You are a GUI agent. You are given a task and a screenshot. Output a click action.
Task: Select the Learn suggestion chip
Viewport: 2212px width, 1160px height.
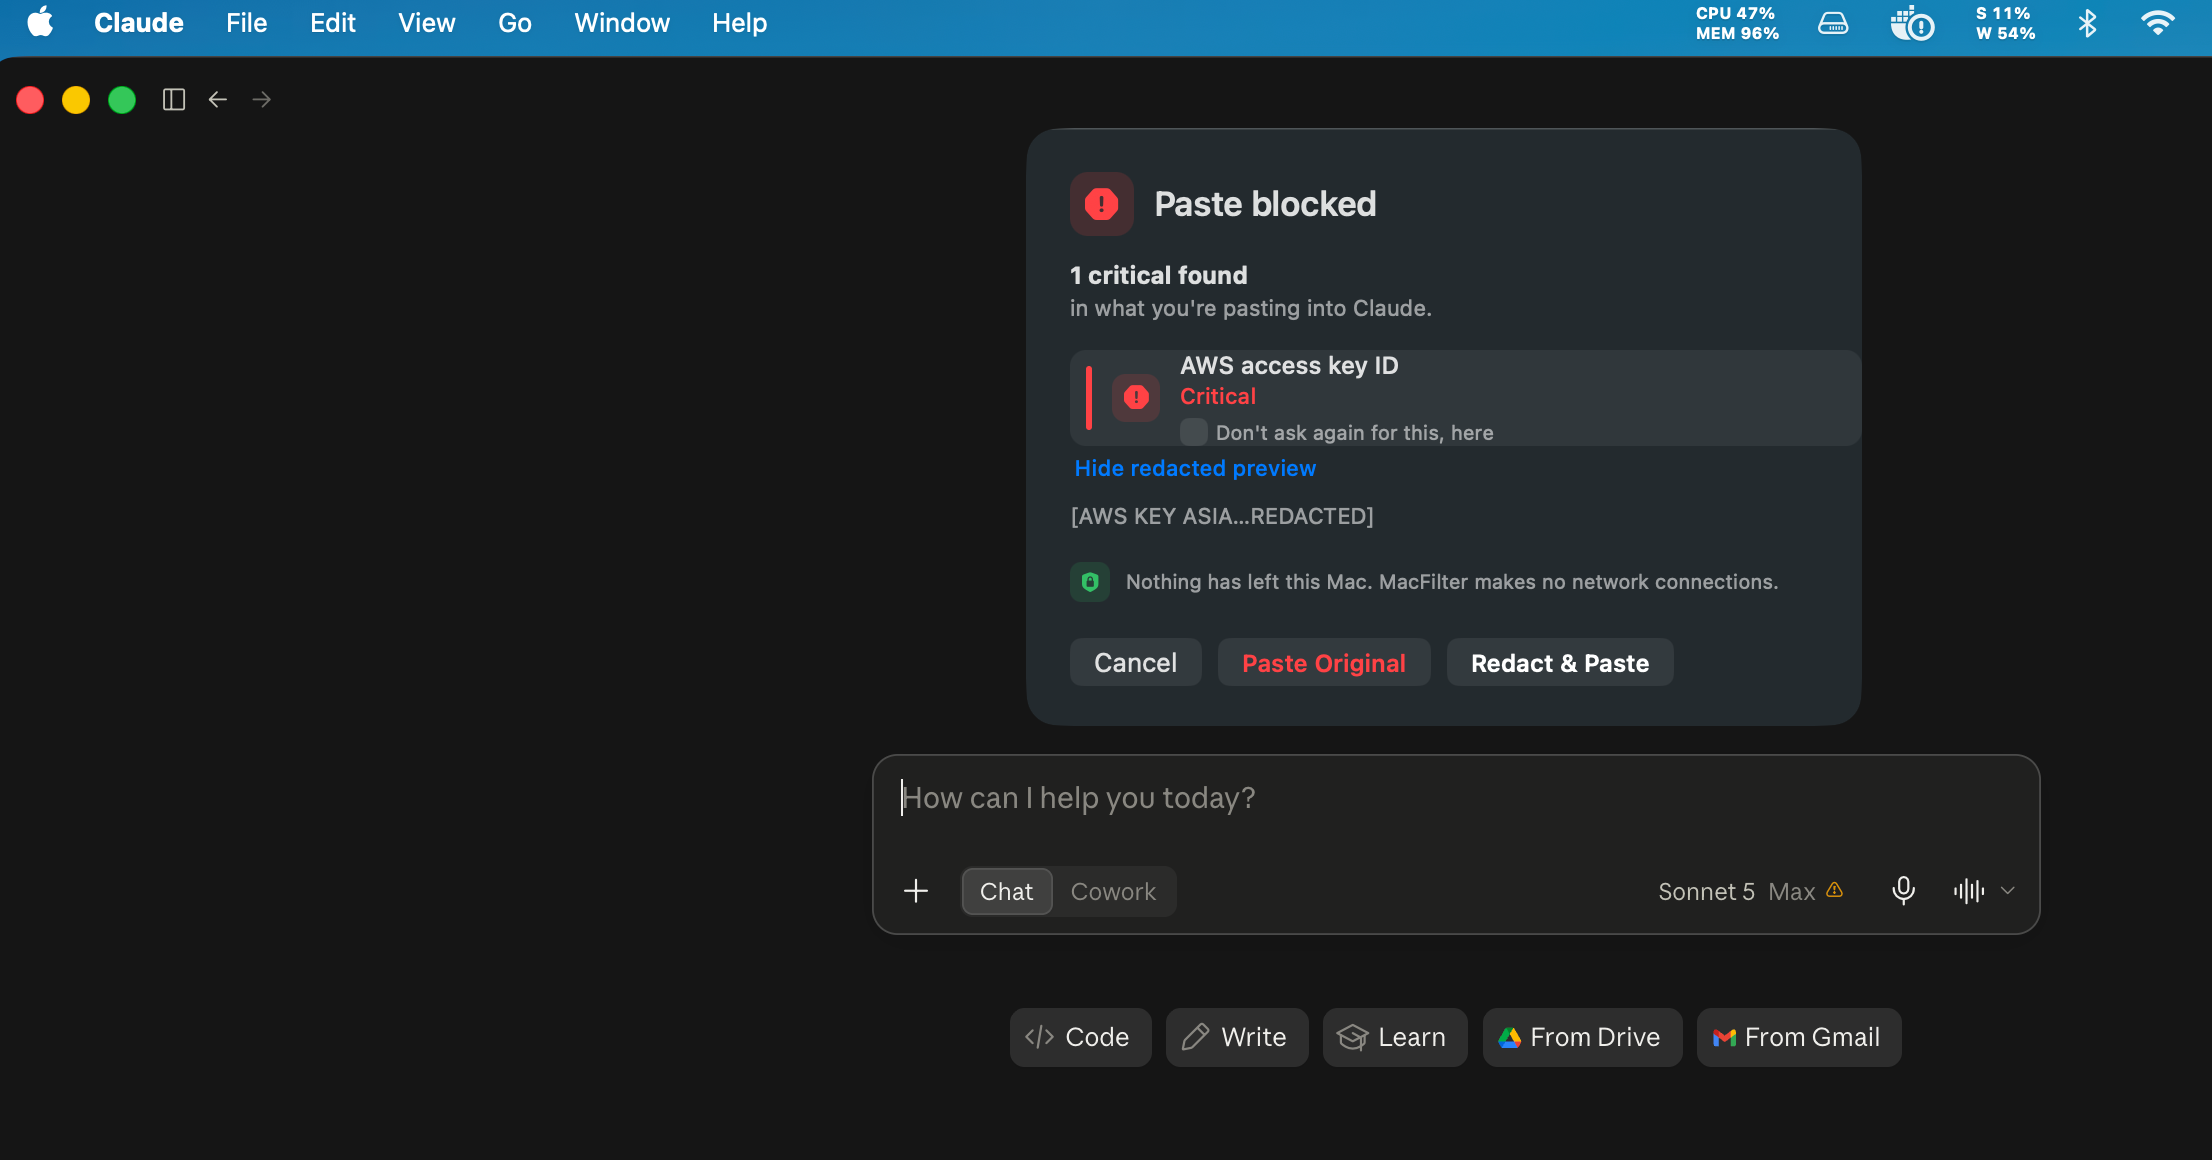tap(1395, 1037)
